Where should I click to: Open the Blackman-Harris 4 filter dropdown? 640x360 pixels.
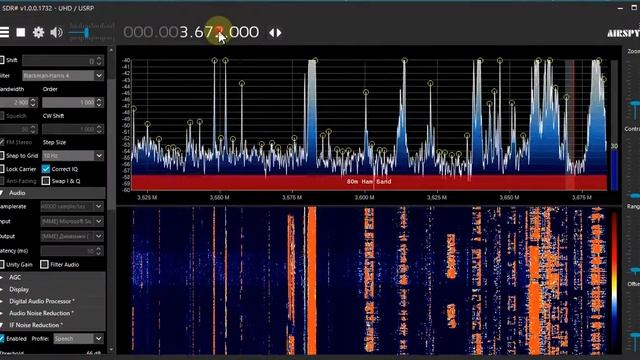(x=63, y=76)
